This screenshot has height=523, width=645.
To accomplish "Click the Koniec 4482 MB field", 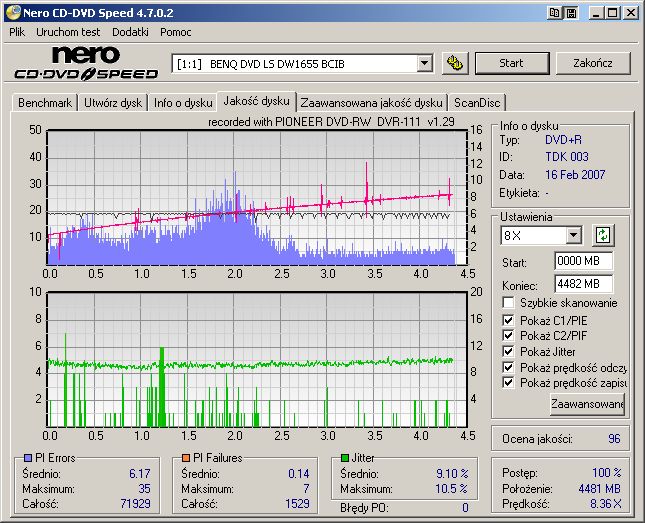I will click(x=584, y=284).
